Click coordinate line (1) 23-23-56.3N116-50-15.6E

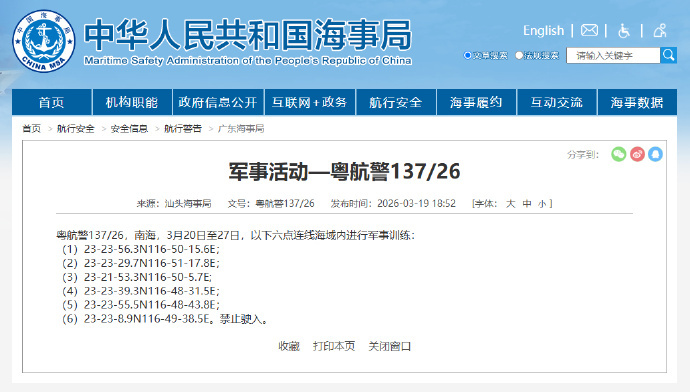pyautogui.click(x=140, y=249)
